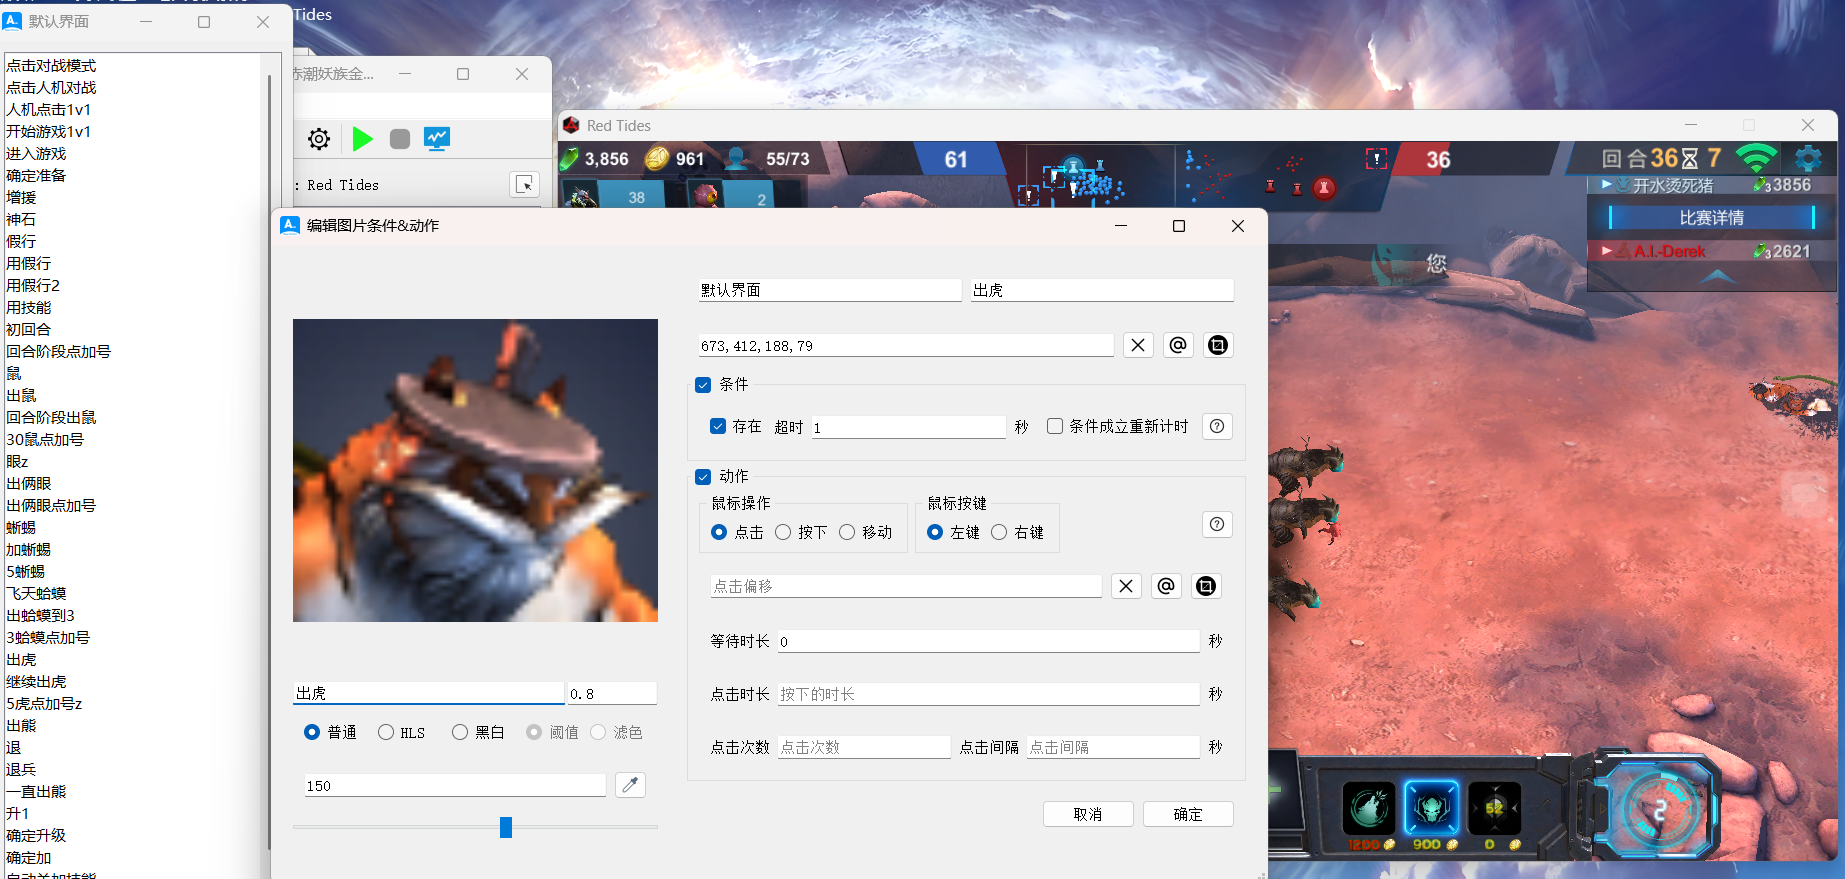This screenshot has height=879, width=1845.
Task: Click the WiFi signal icon in the game
Action: click(1756, 158)
